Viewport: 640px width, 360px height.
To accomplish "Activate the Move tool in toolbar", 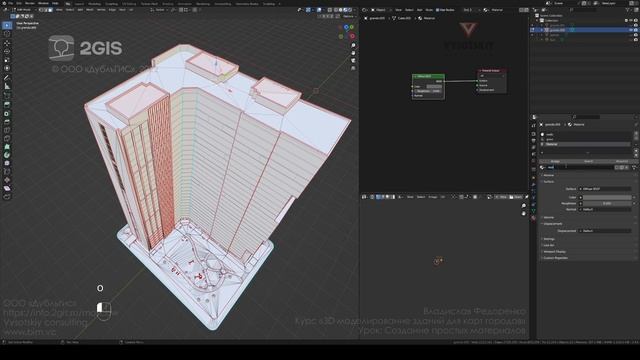I will pyautogui.click(x=7, y=43).
